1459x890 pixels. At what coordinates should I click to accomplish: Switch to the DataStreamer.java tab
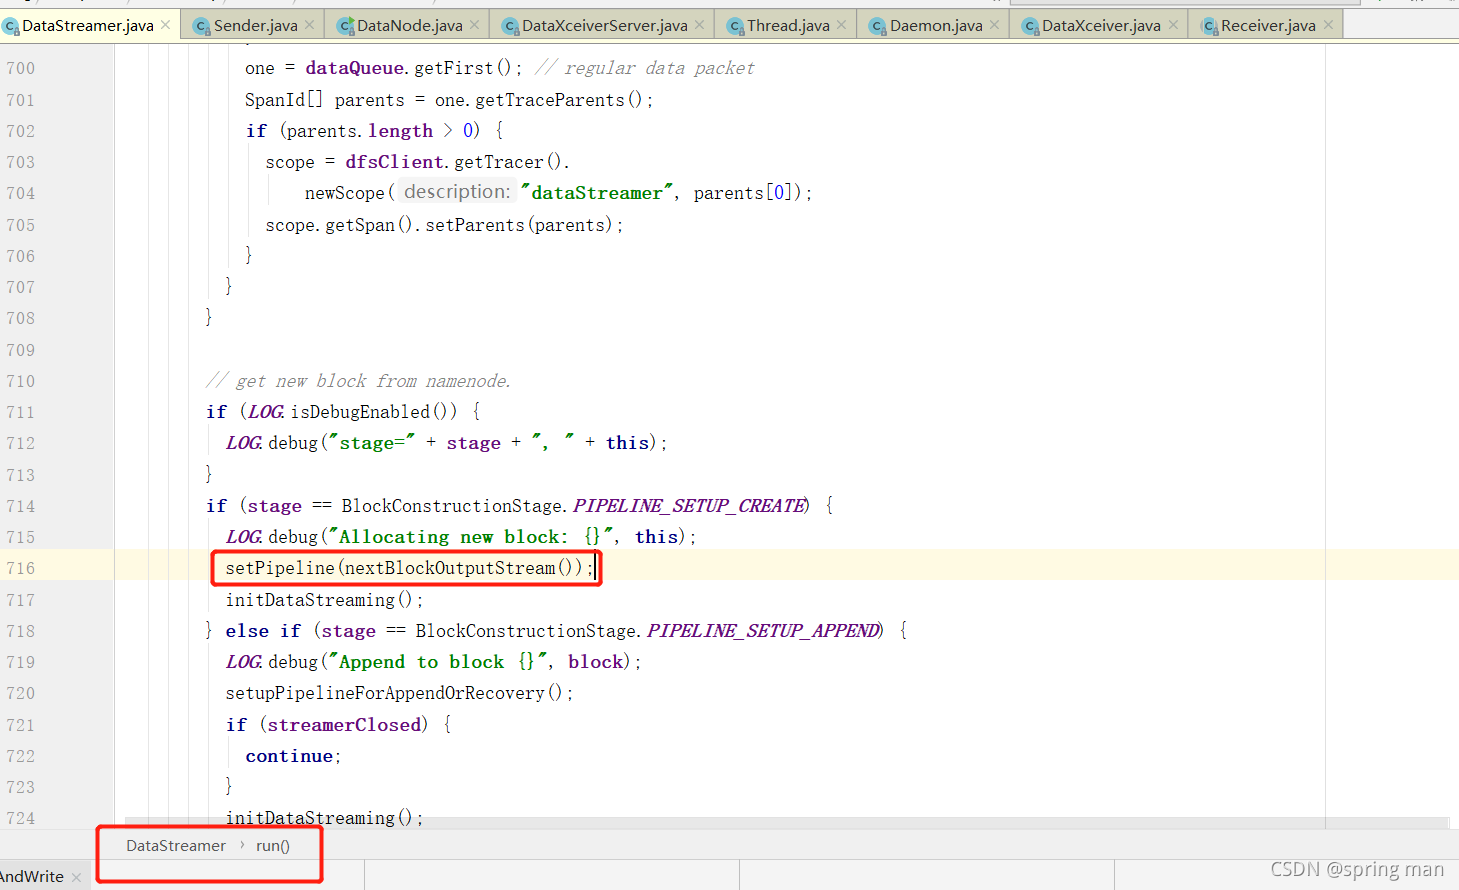click(88, 25)
